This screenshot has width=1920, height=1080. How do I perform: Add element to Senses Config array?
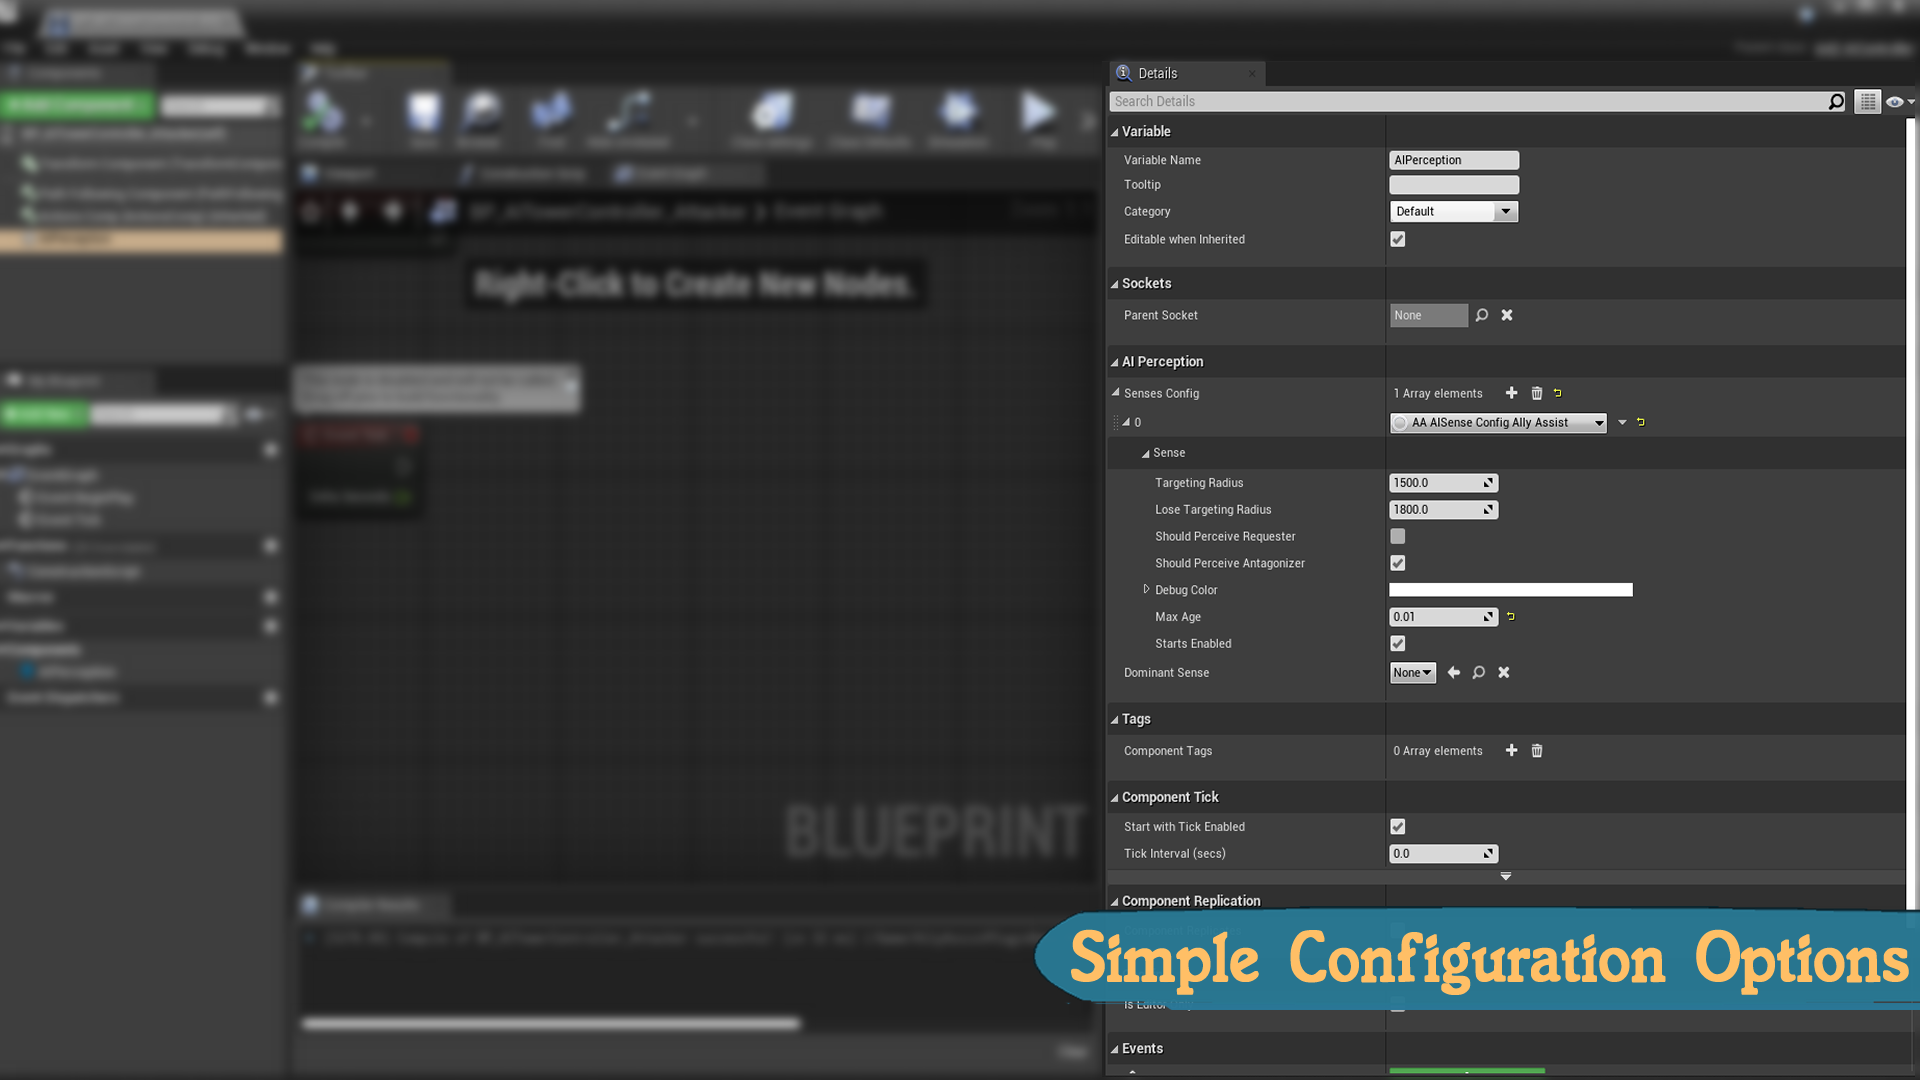(x=1511, y=393)
